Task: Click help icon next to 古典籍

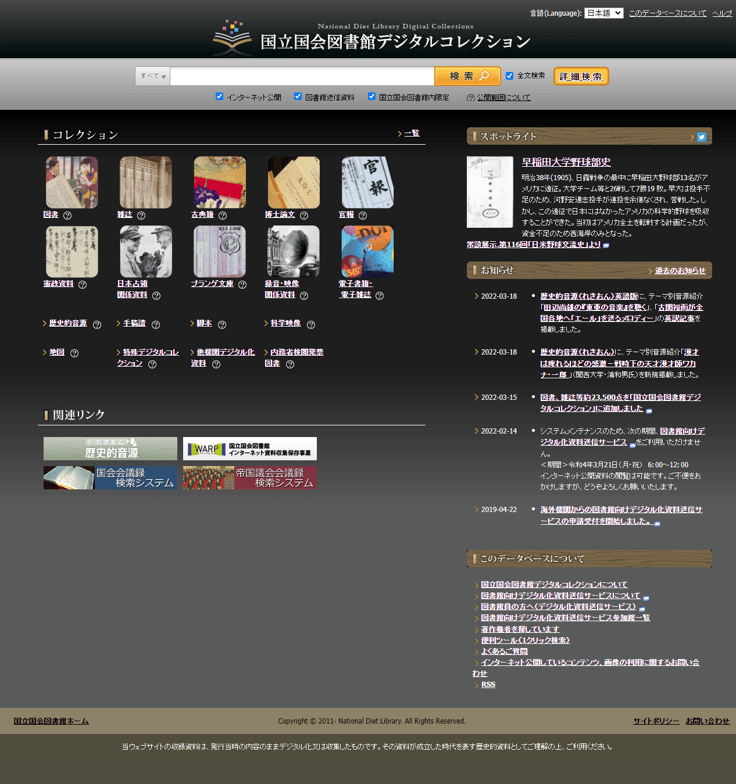Action: 222,216
